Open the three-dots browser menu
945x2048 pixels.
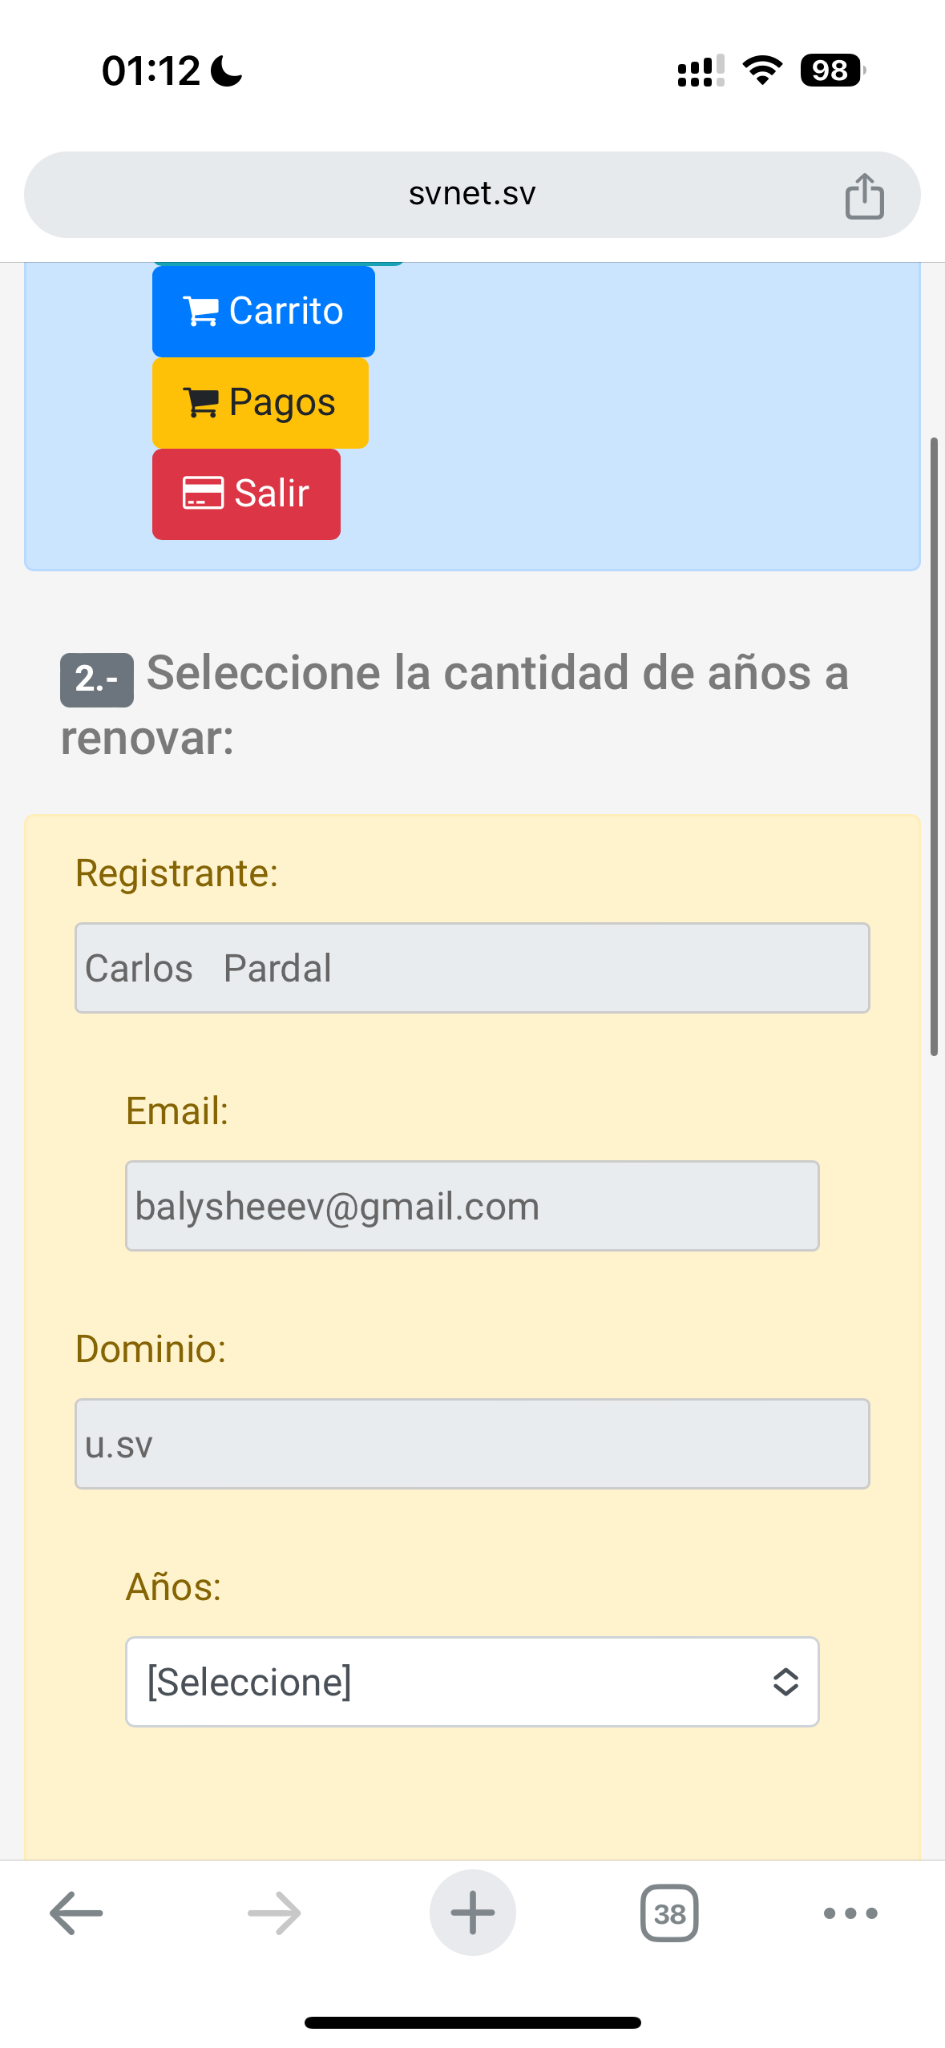point(850,1913)
